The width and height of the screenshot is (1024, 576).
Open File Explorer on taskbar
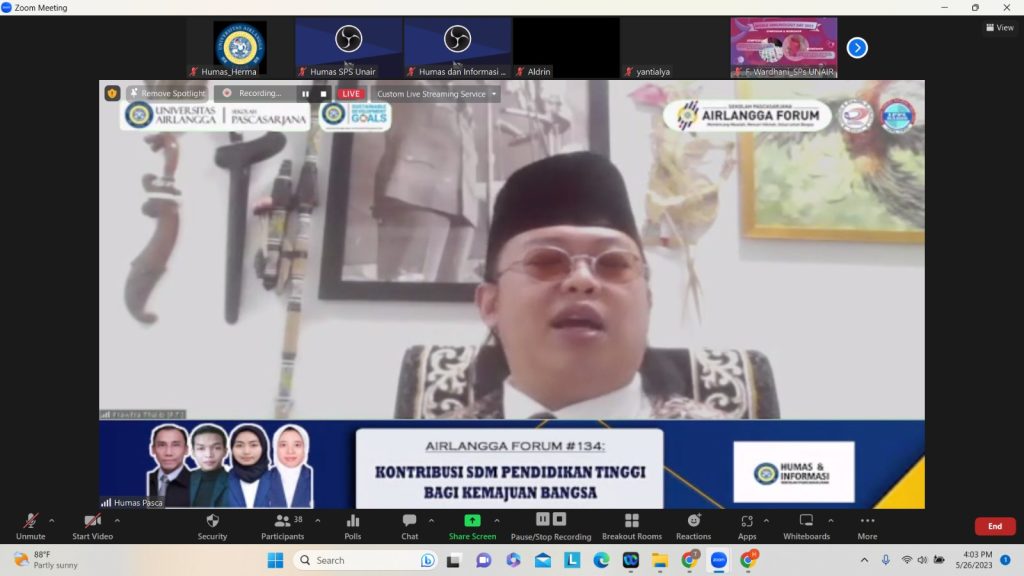pyautogui.click(x=660, y=560)
